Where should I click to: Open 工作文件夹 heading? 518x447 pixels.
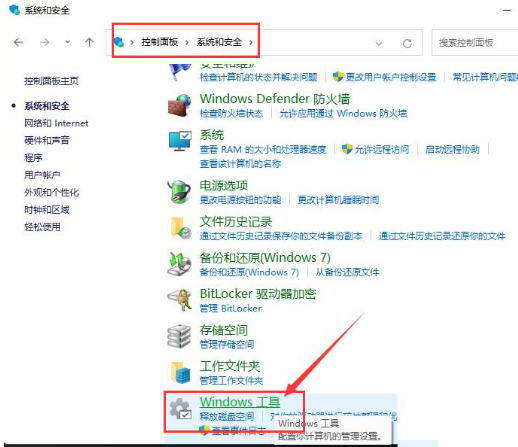pos(230,366)
